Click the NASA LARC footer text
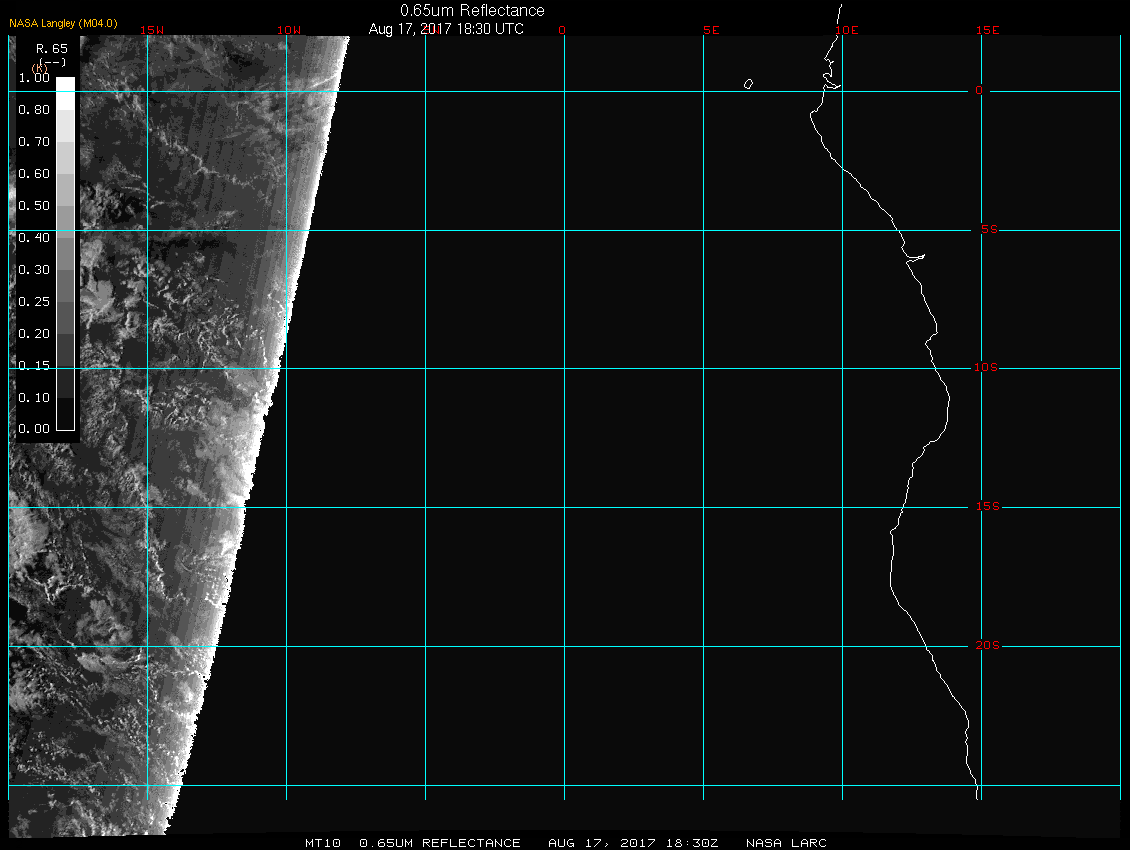Screen dimensions: 1130x850 click(x=786, y=843)
